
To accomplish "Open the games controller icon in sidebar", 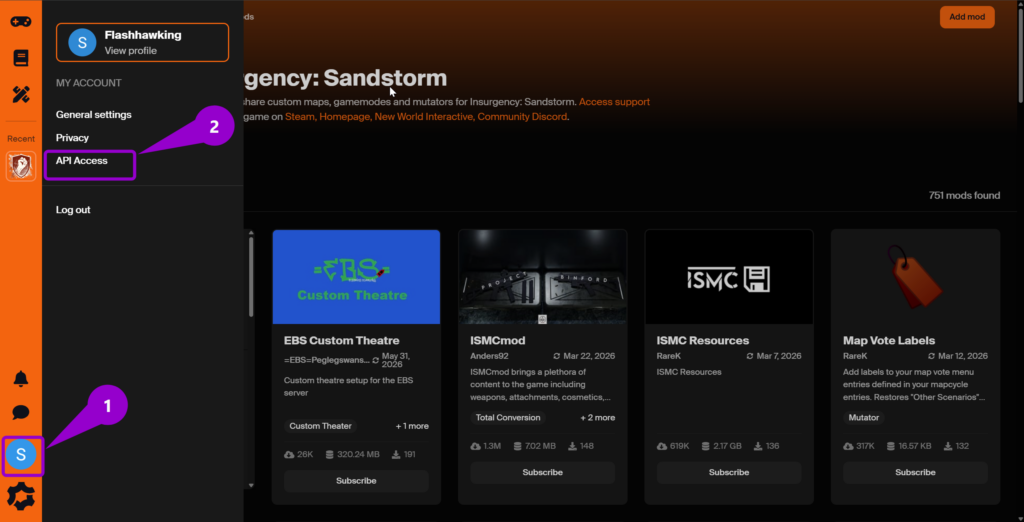I will pos(21,21).
